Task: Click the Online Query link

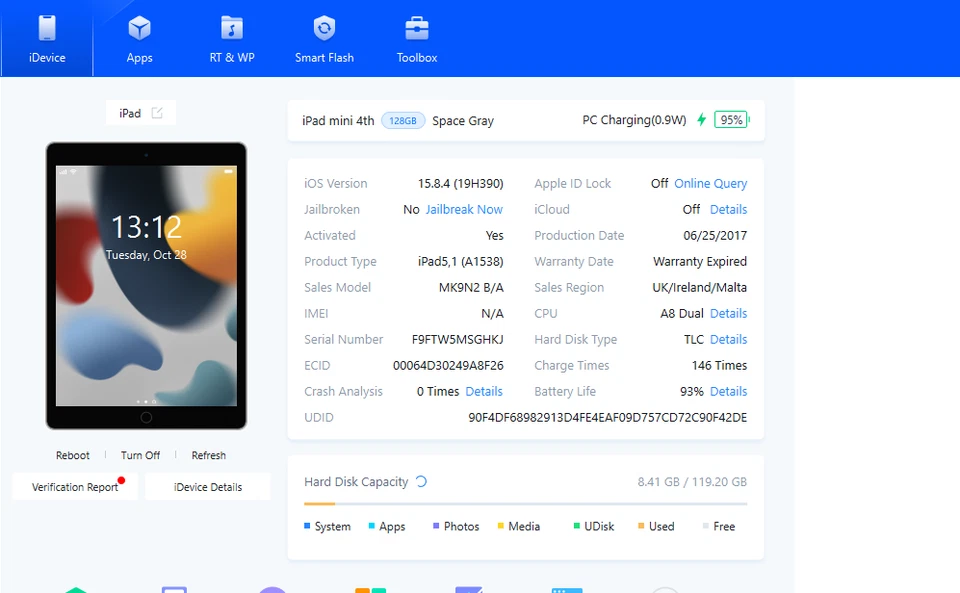Action: click(710, 184)
